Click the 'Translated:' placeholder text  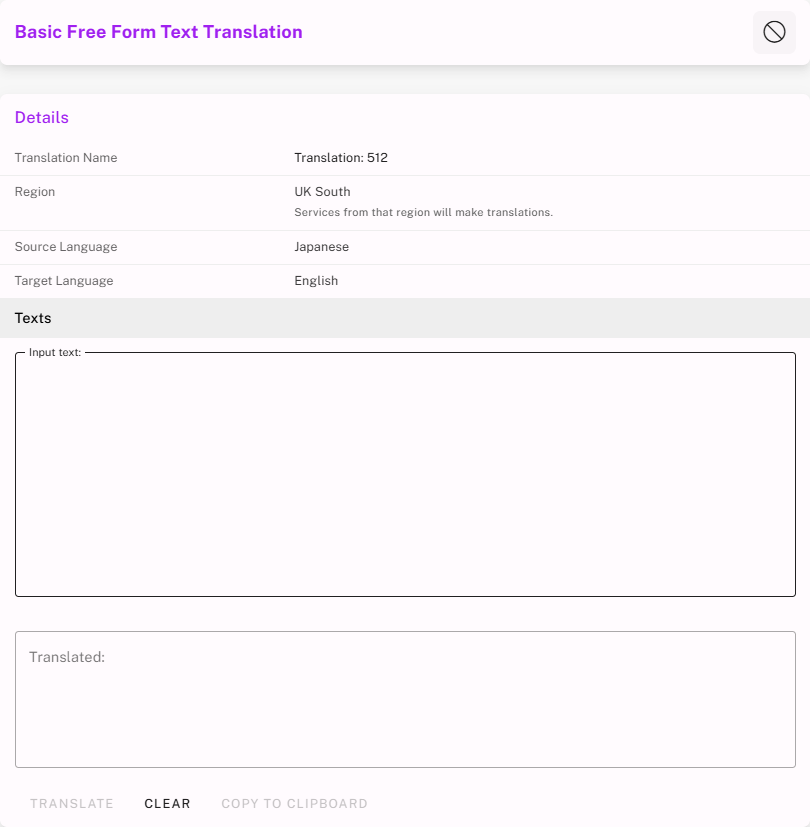click(67, 657)
